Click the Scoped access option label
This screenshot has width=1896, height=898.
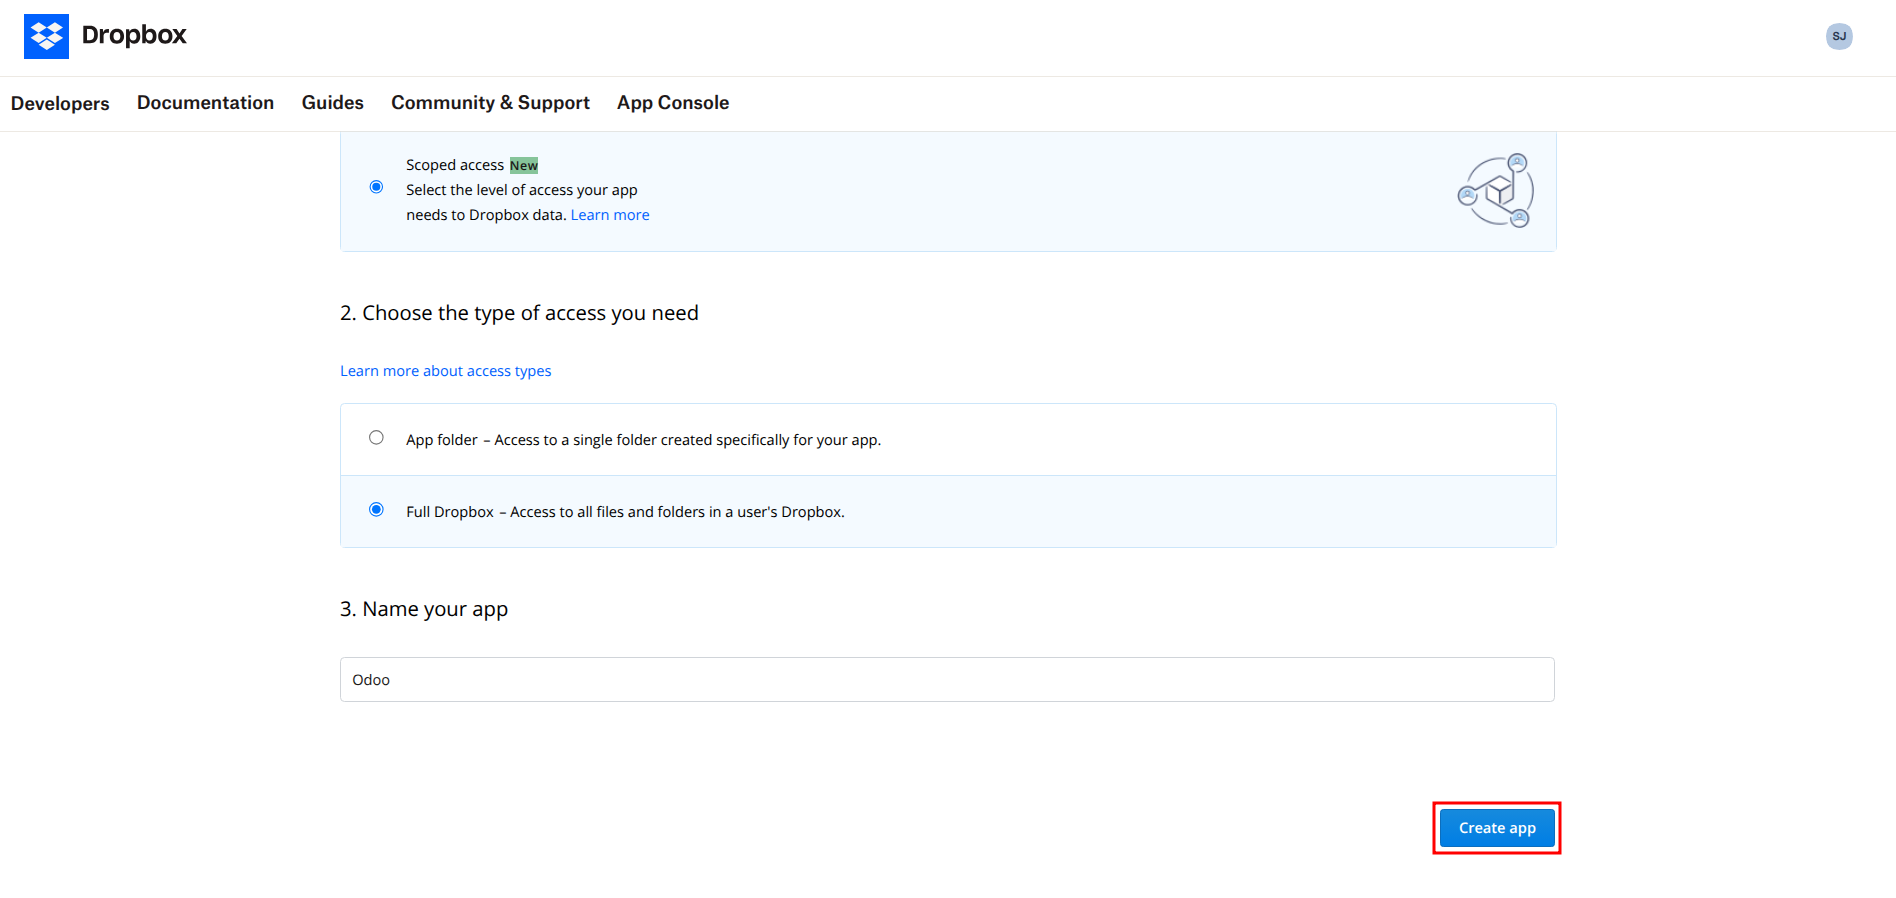tap(455, 165)
